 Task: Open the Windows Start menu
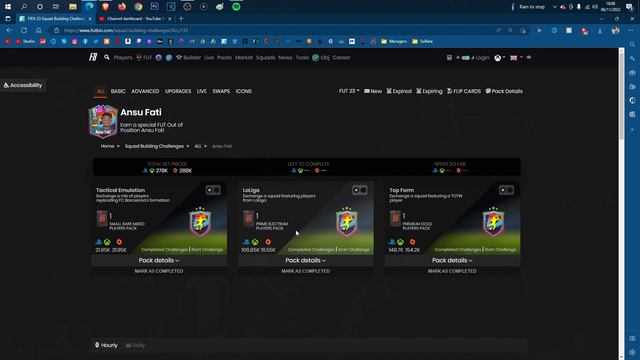[x=8, y=7]
